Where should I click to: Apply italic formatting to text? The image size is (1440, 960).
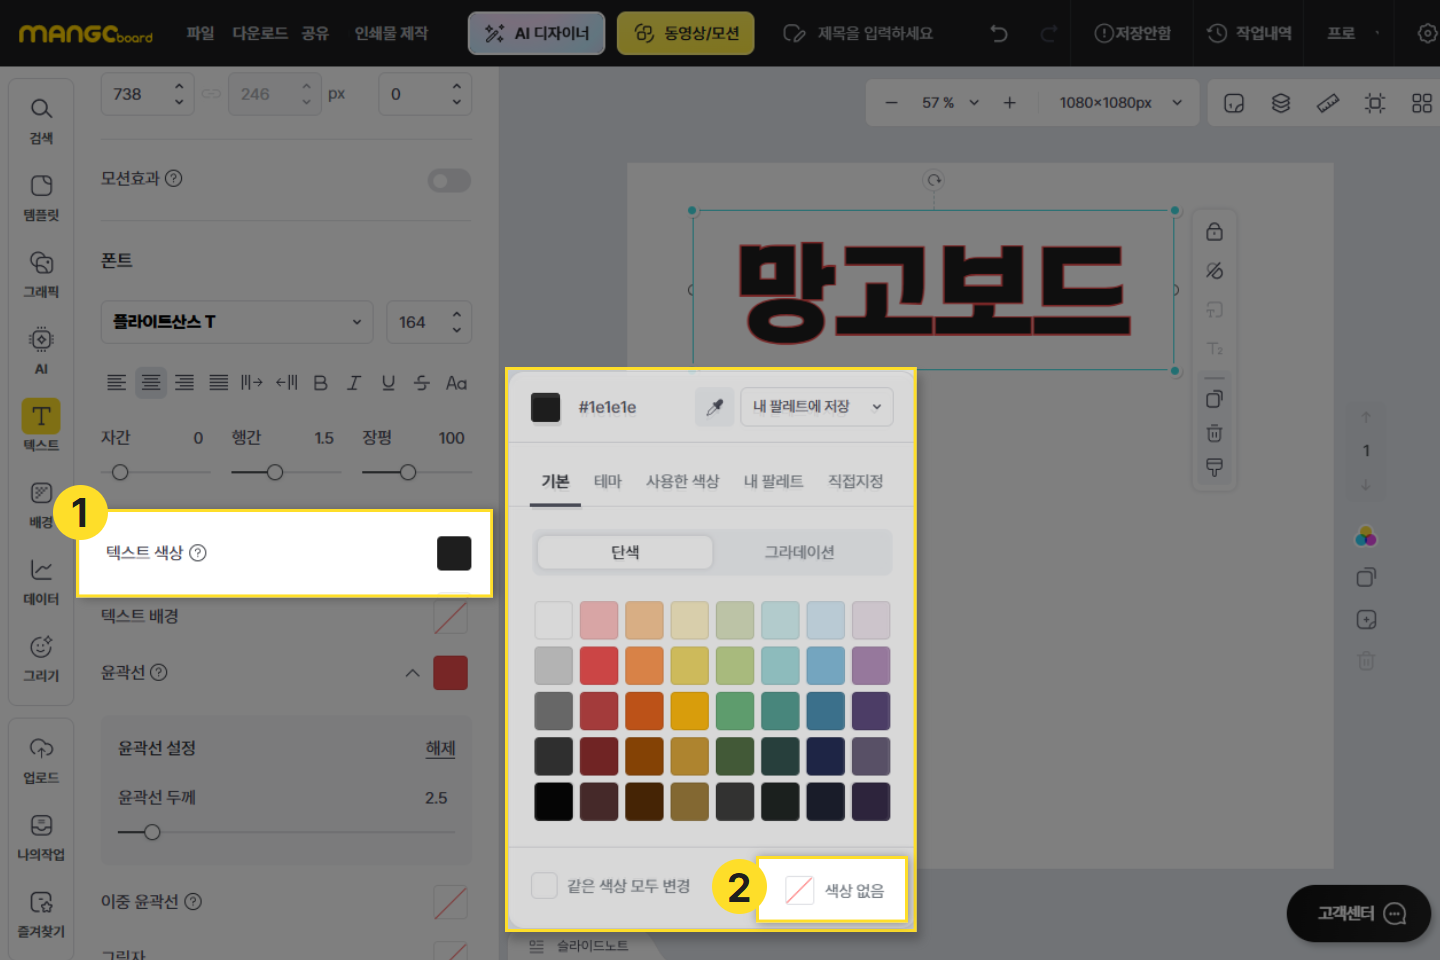pyautogui.click(x=354, y=383)
